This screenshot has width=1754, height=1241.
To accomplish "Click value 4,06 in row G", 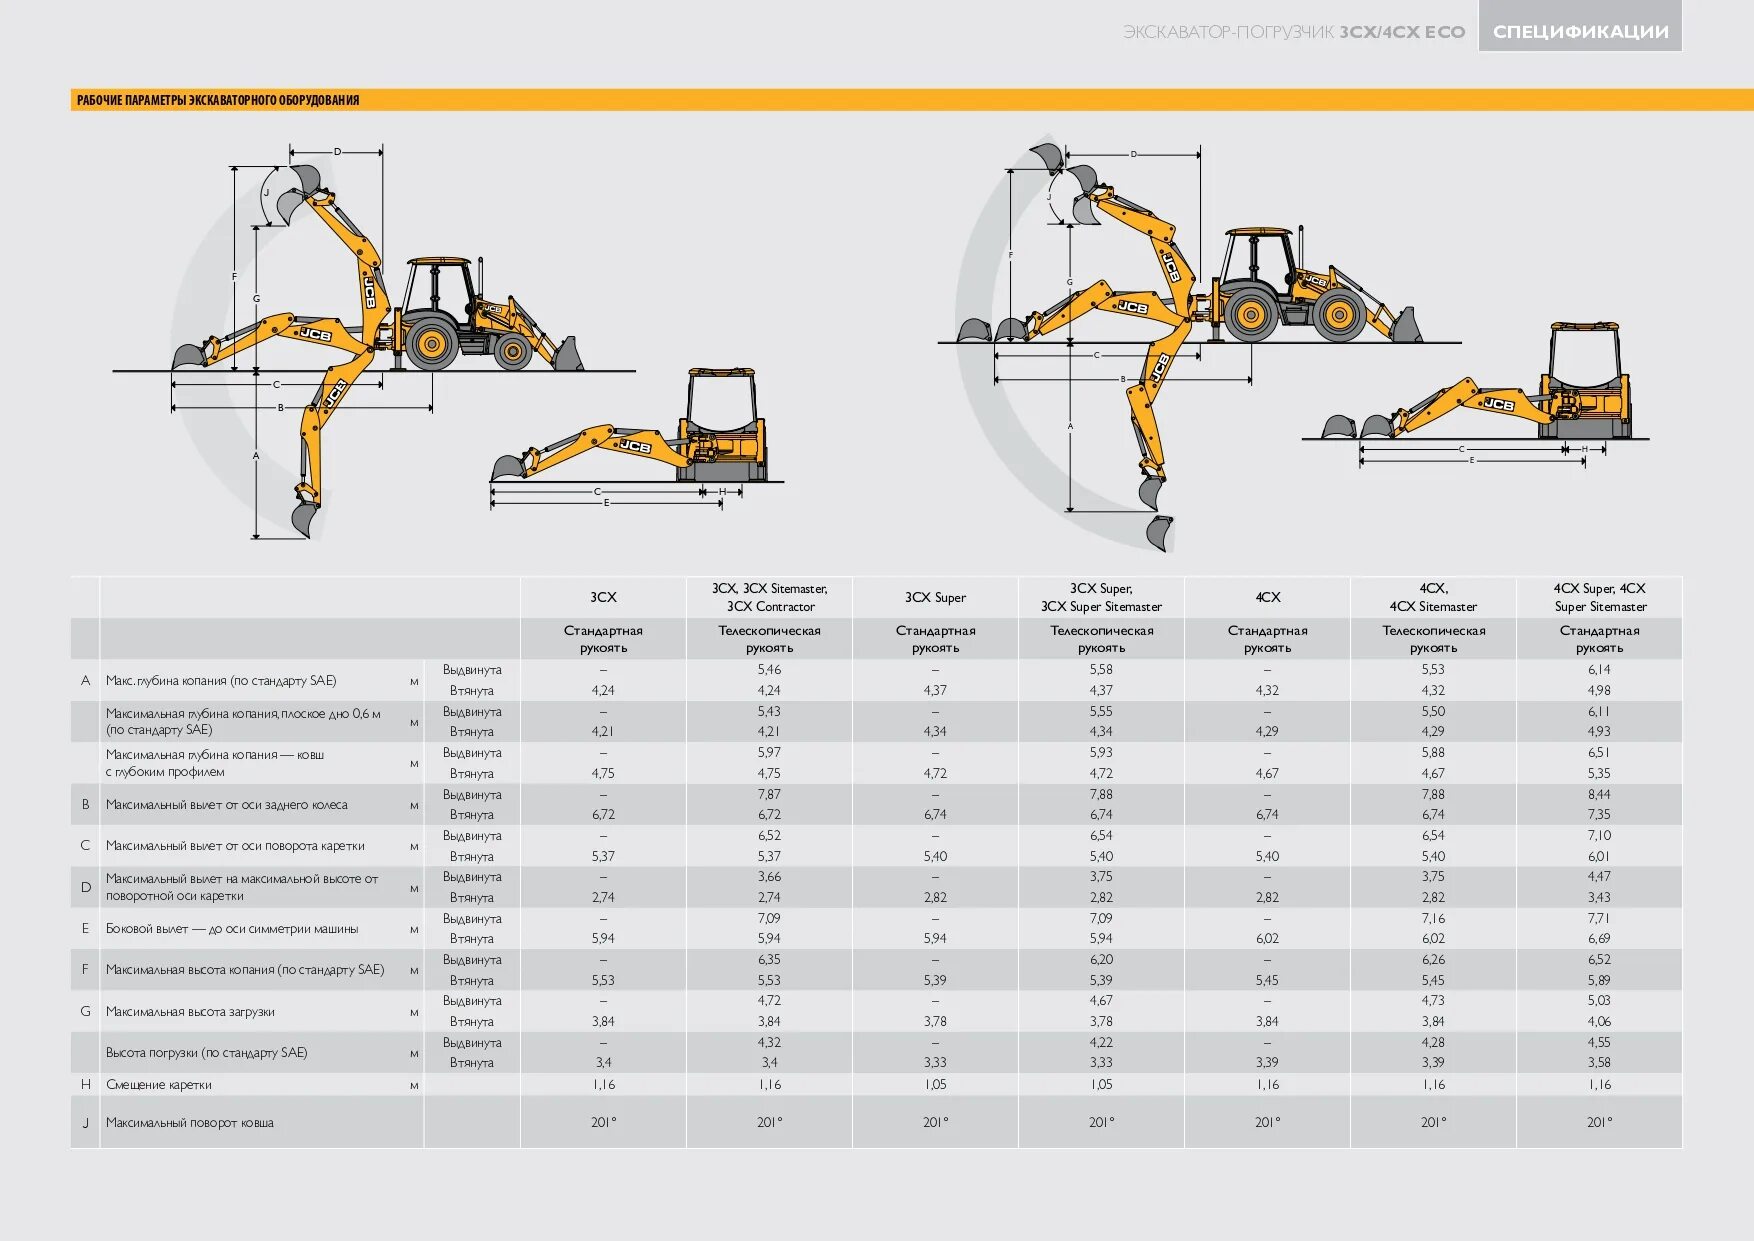I will (x=1599, y=1021).
